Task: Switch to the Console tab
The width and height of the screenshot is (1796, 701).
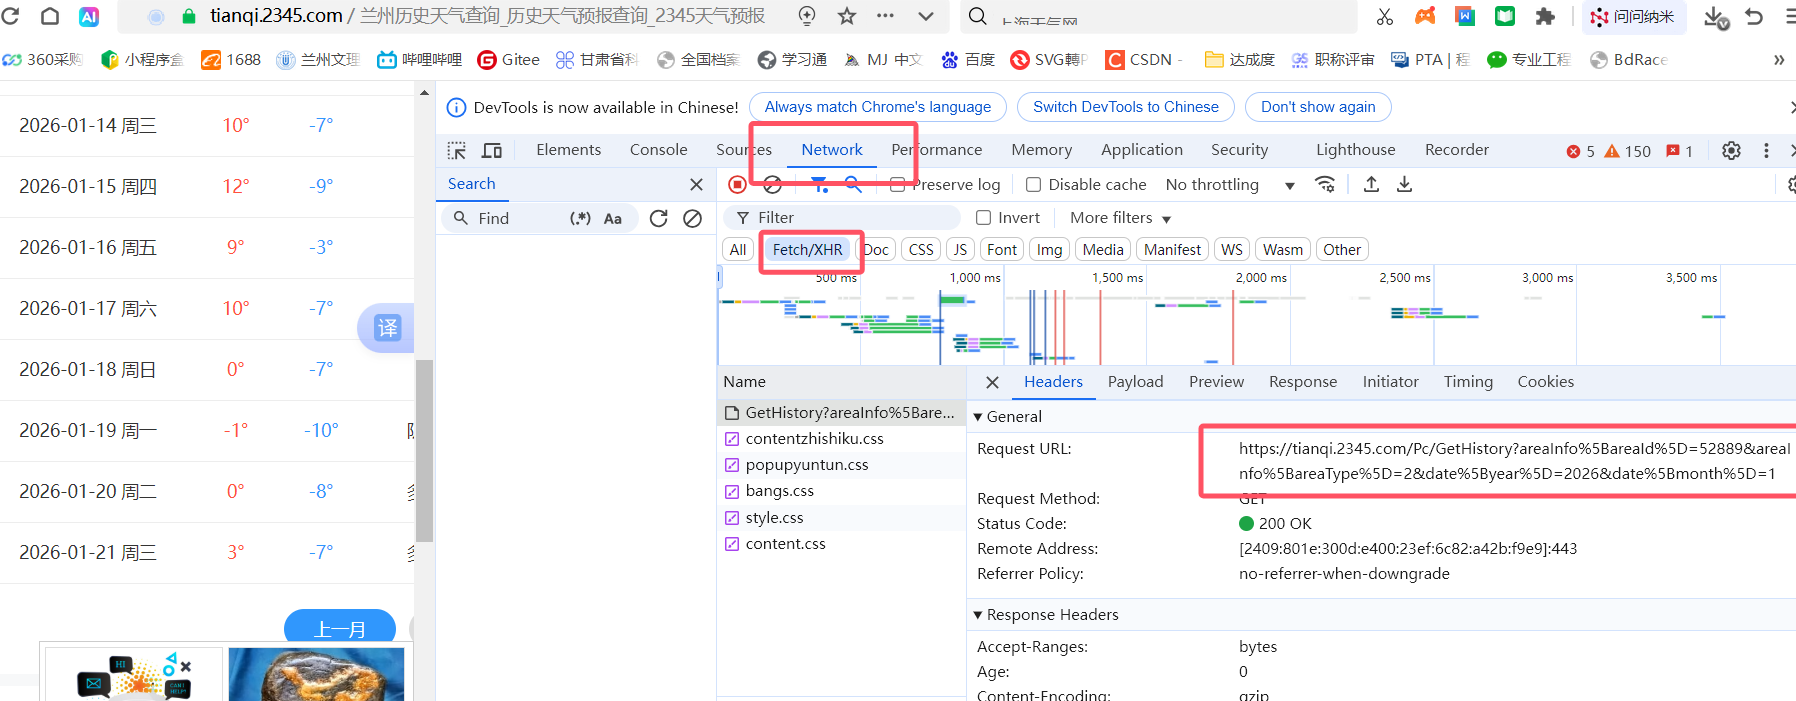Action: 658,150
